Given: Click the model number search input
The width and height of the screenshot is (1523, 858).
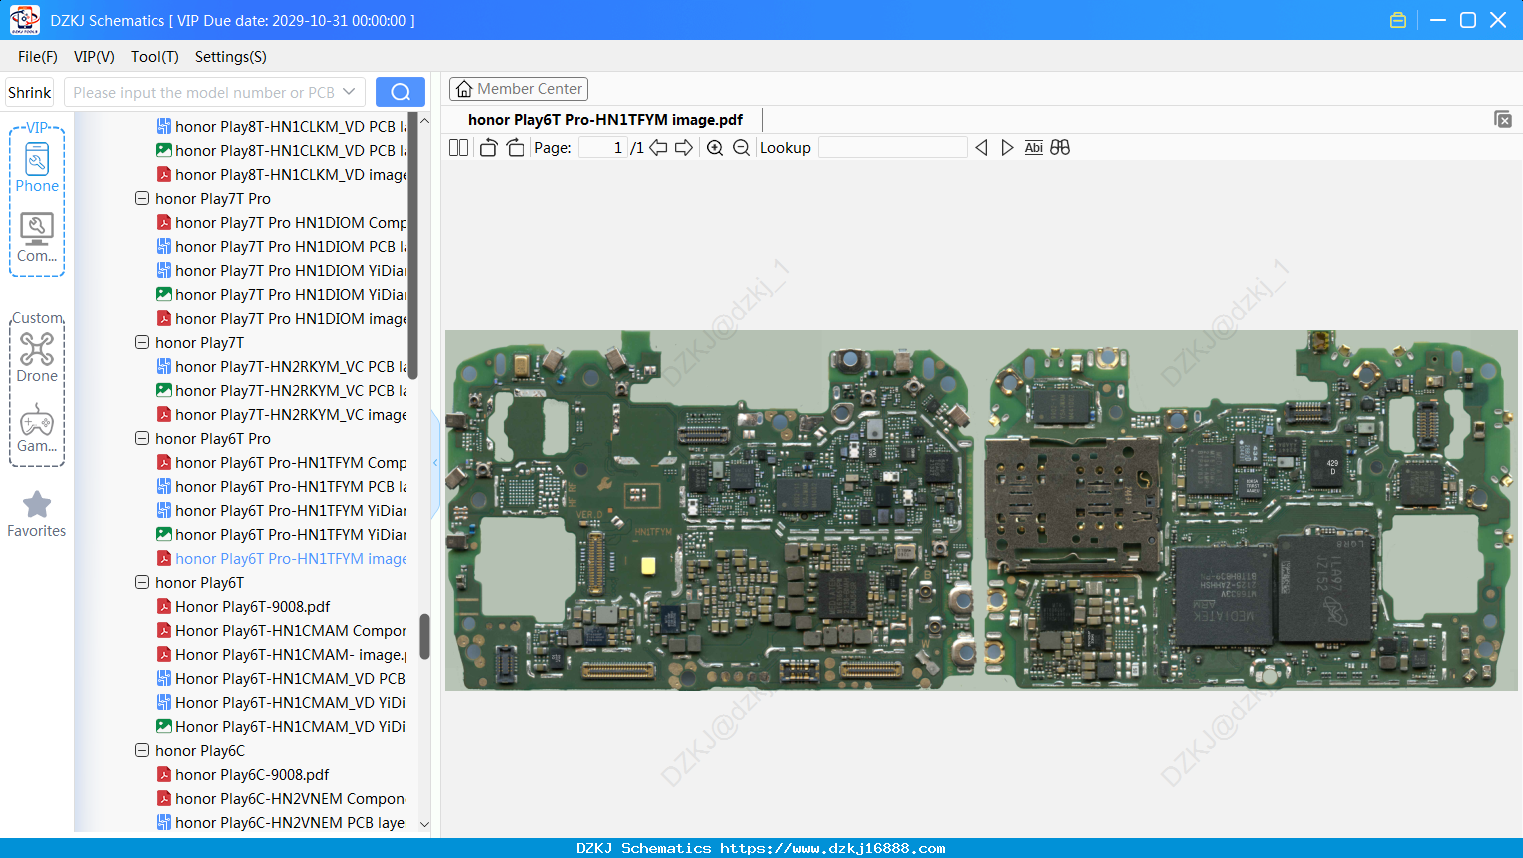Looking at the screenshot, I should pos(204,92).
